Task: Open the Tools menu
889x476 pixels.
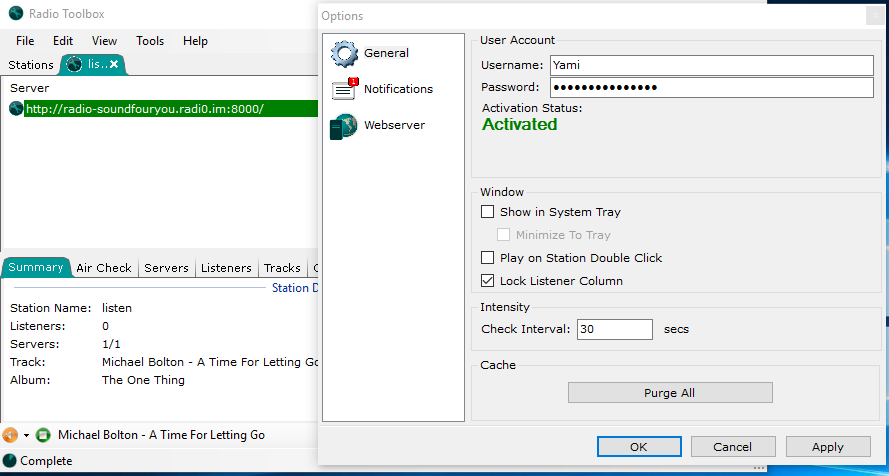Action: [x=150, y=41]
